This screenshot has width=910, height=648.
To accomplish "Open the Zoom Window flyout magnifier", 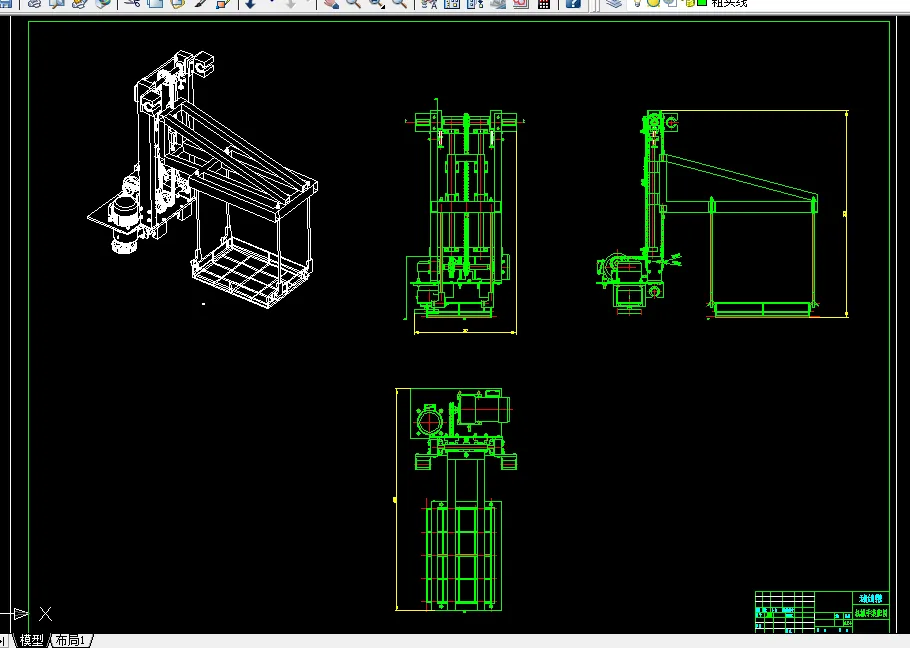I will (x=377, y=3).
